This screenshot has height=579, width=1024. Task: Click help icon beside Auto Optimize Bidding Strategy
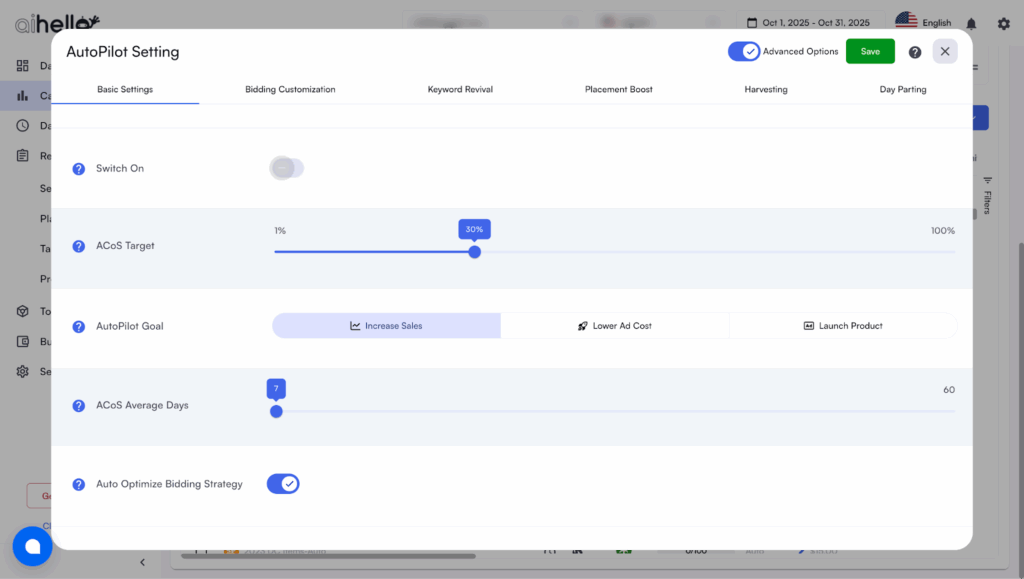(x=79, y=484)
